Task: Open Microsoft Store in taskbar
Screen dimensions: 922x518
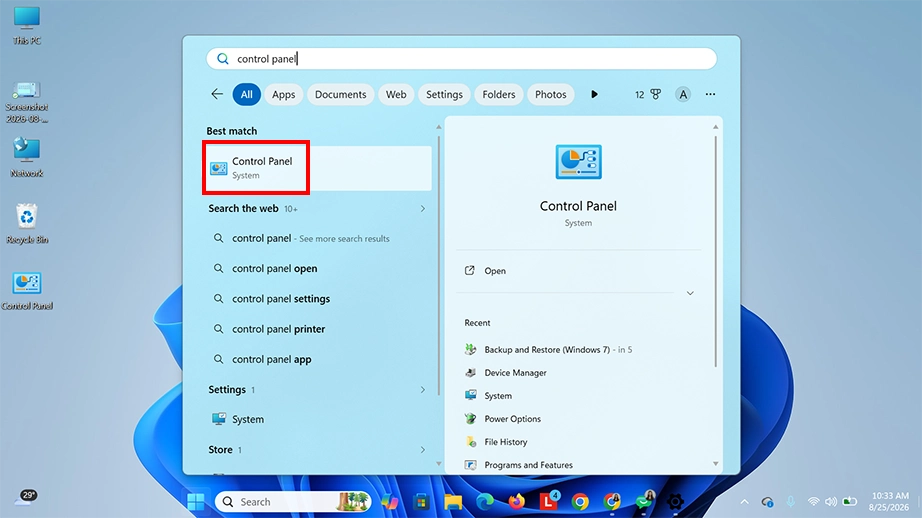Action: point(421,502)
